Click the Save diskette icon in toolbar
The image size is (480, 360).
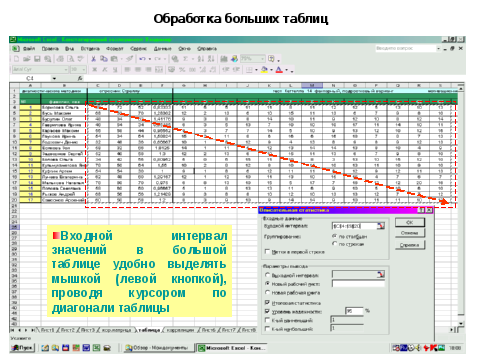coord(37,59)
